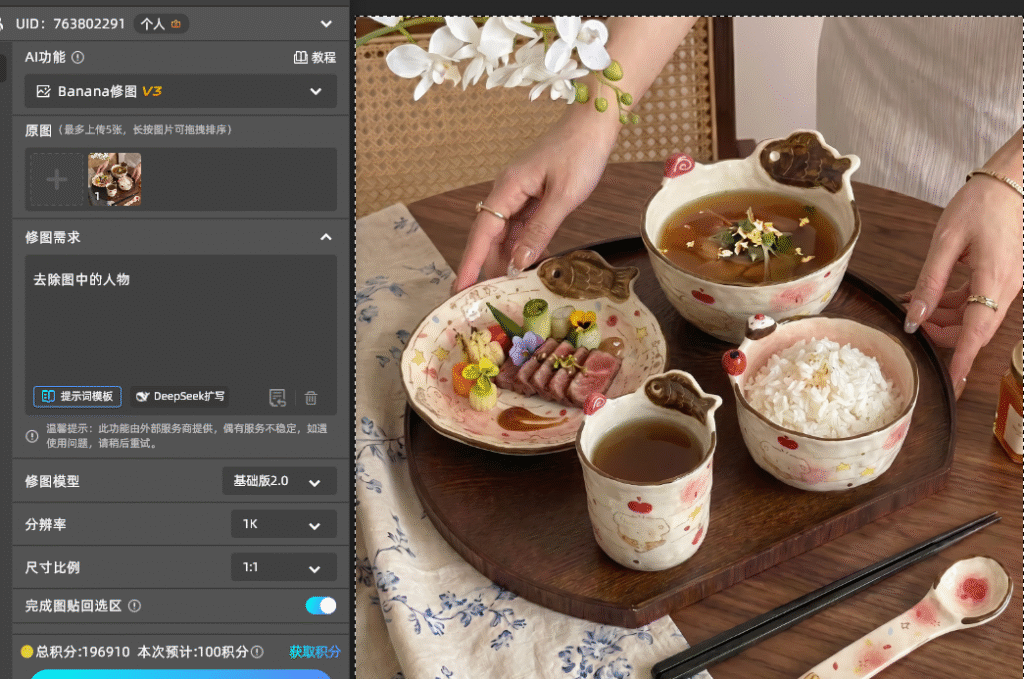This screenshot has width=1024, height=679.
Task: Expand the UID account chevron
Action: click(x=327, y=24)
